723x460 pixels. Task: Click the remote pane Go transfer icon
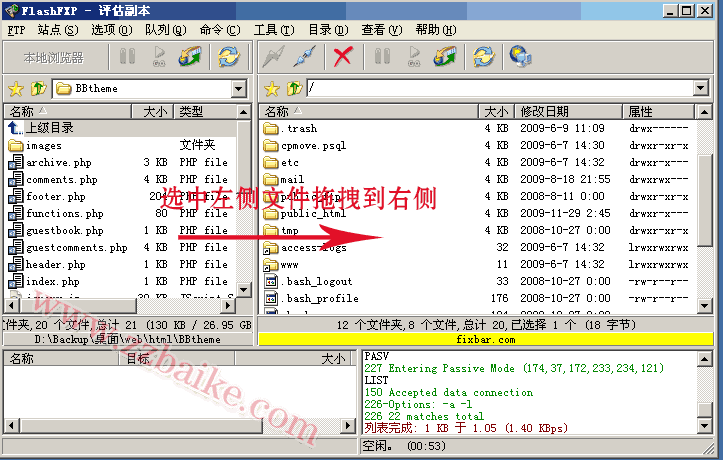(x=414, y=57)
